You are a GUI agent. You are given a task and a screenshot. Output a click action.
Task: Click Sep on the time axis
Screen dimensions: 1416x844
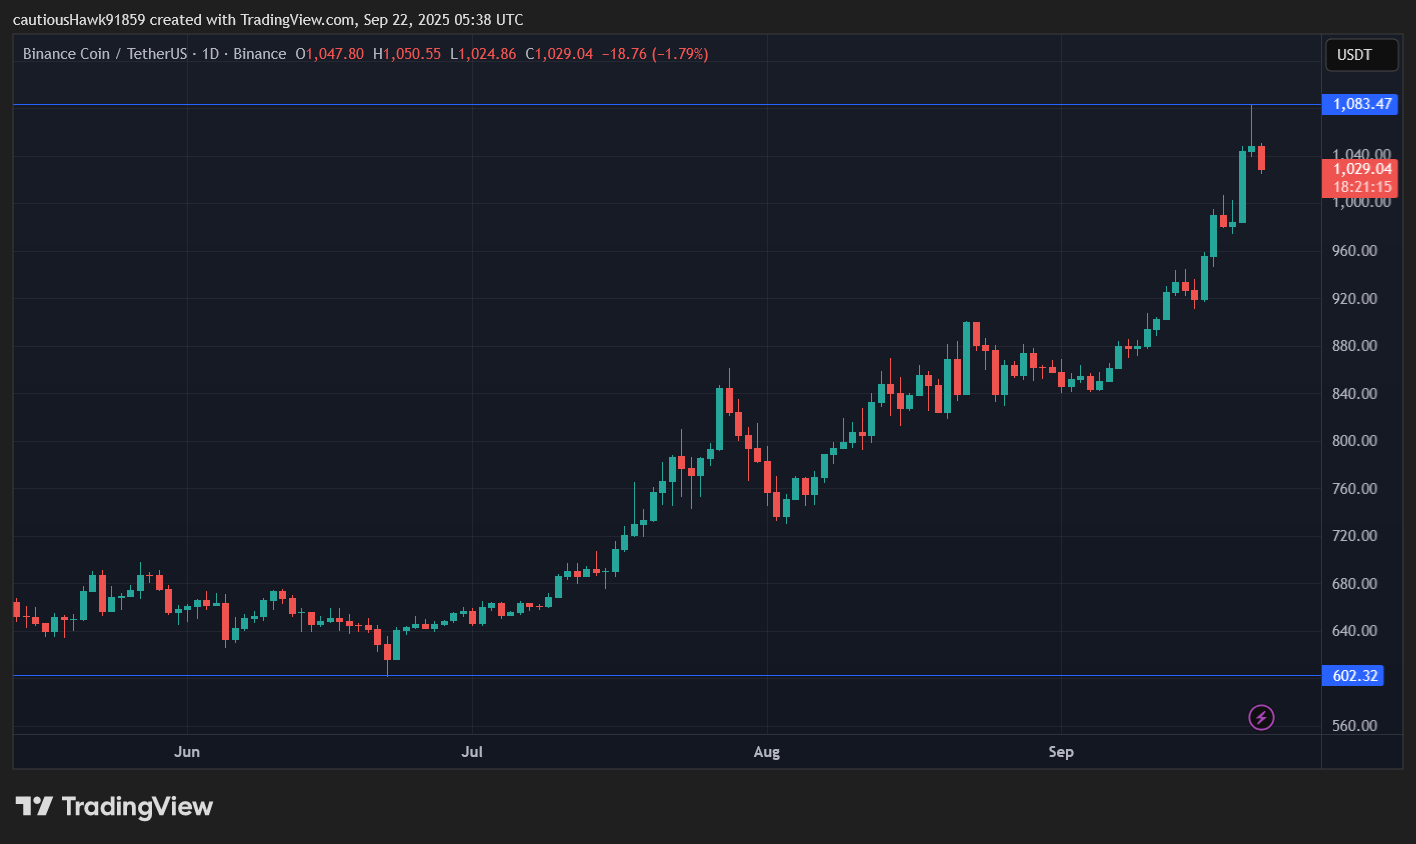(x=1061, y=752)
